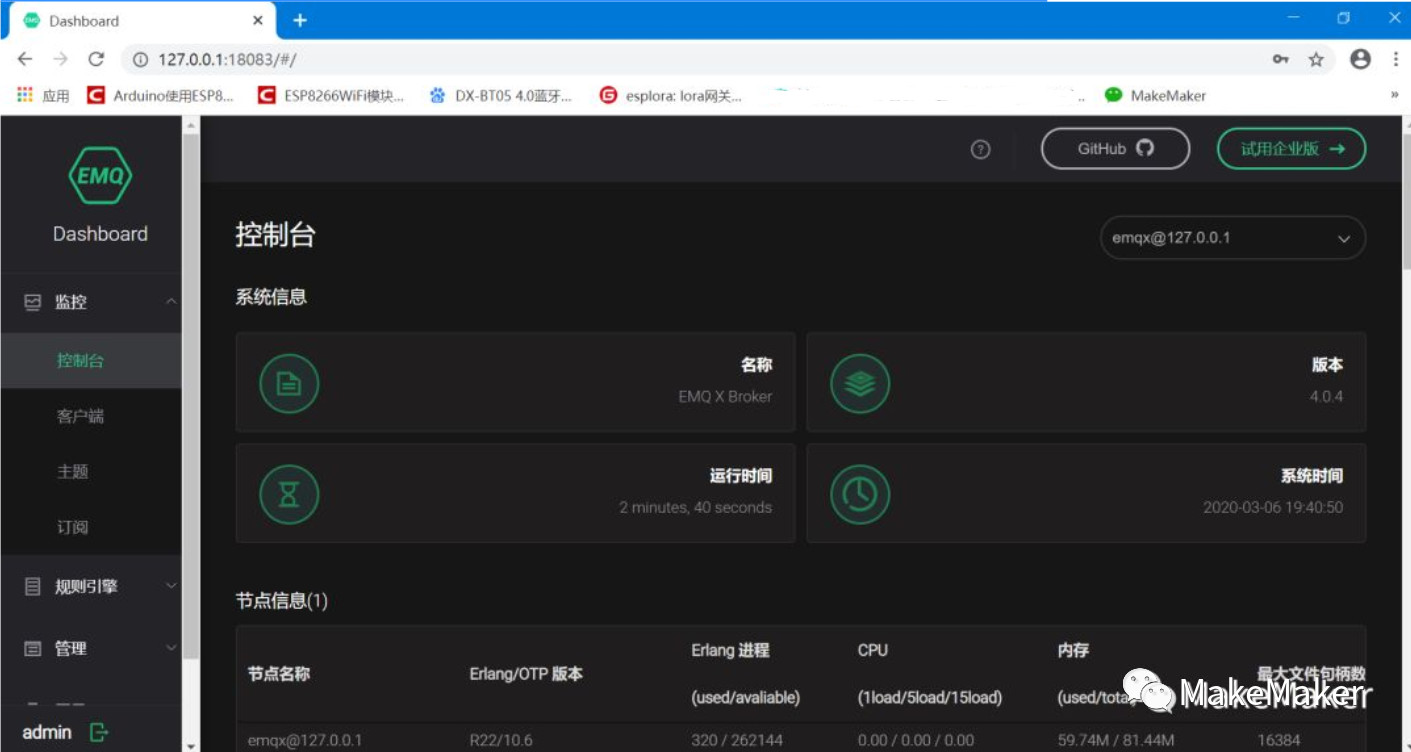Open the emqx@127.0.0.1 node dropdown
The width and height of the screenshot is (1411, 752).
tap(1232, 238)
